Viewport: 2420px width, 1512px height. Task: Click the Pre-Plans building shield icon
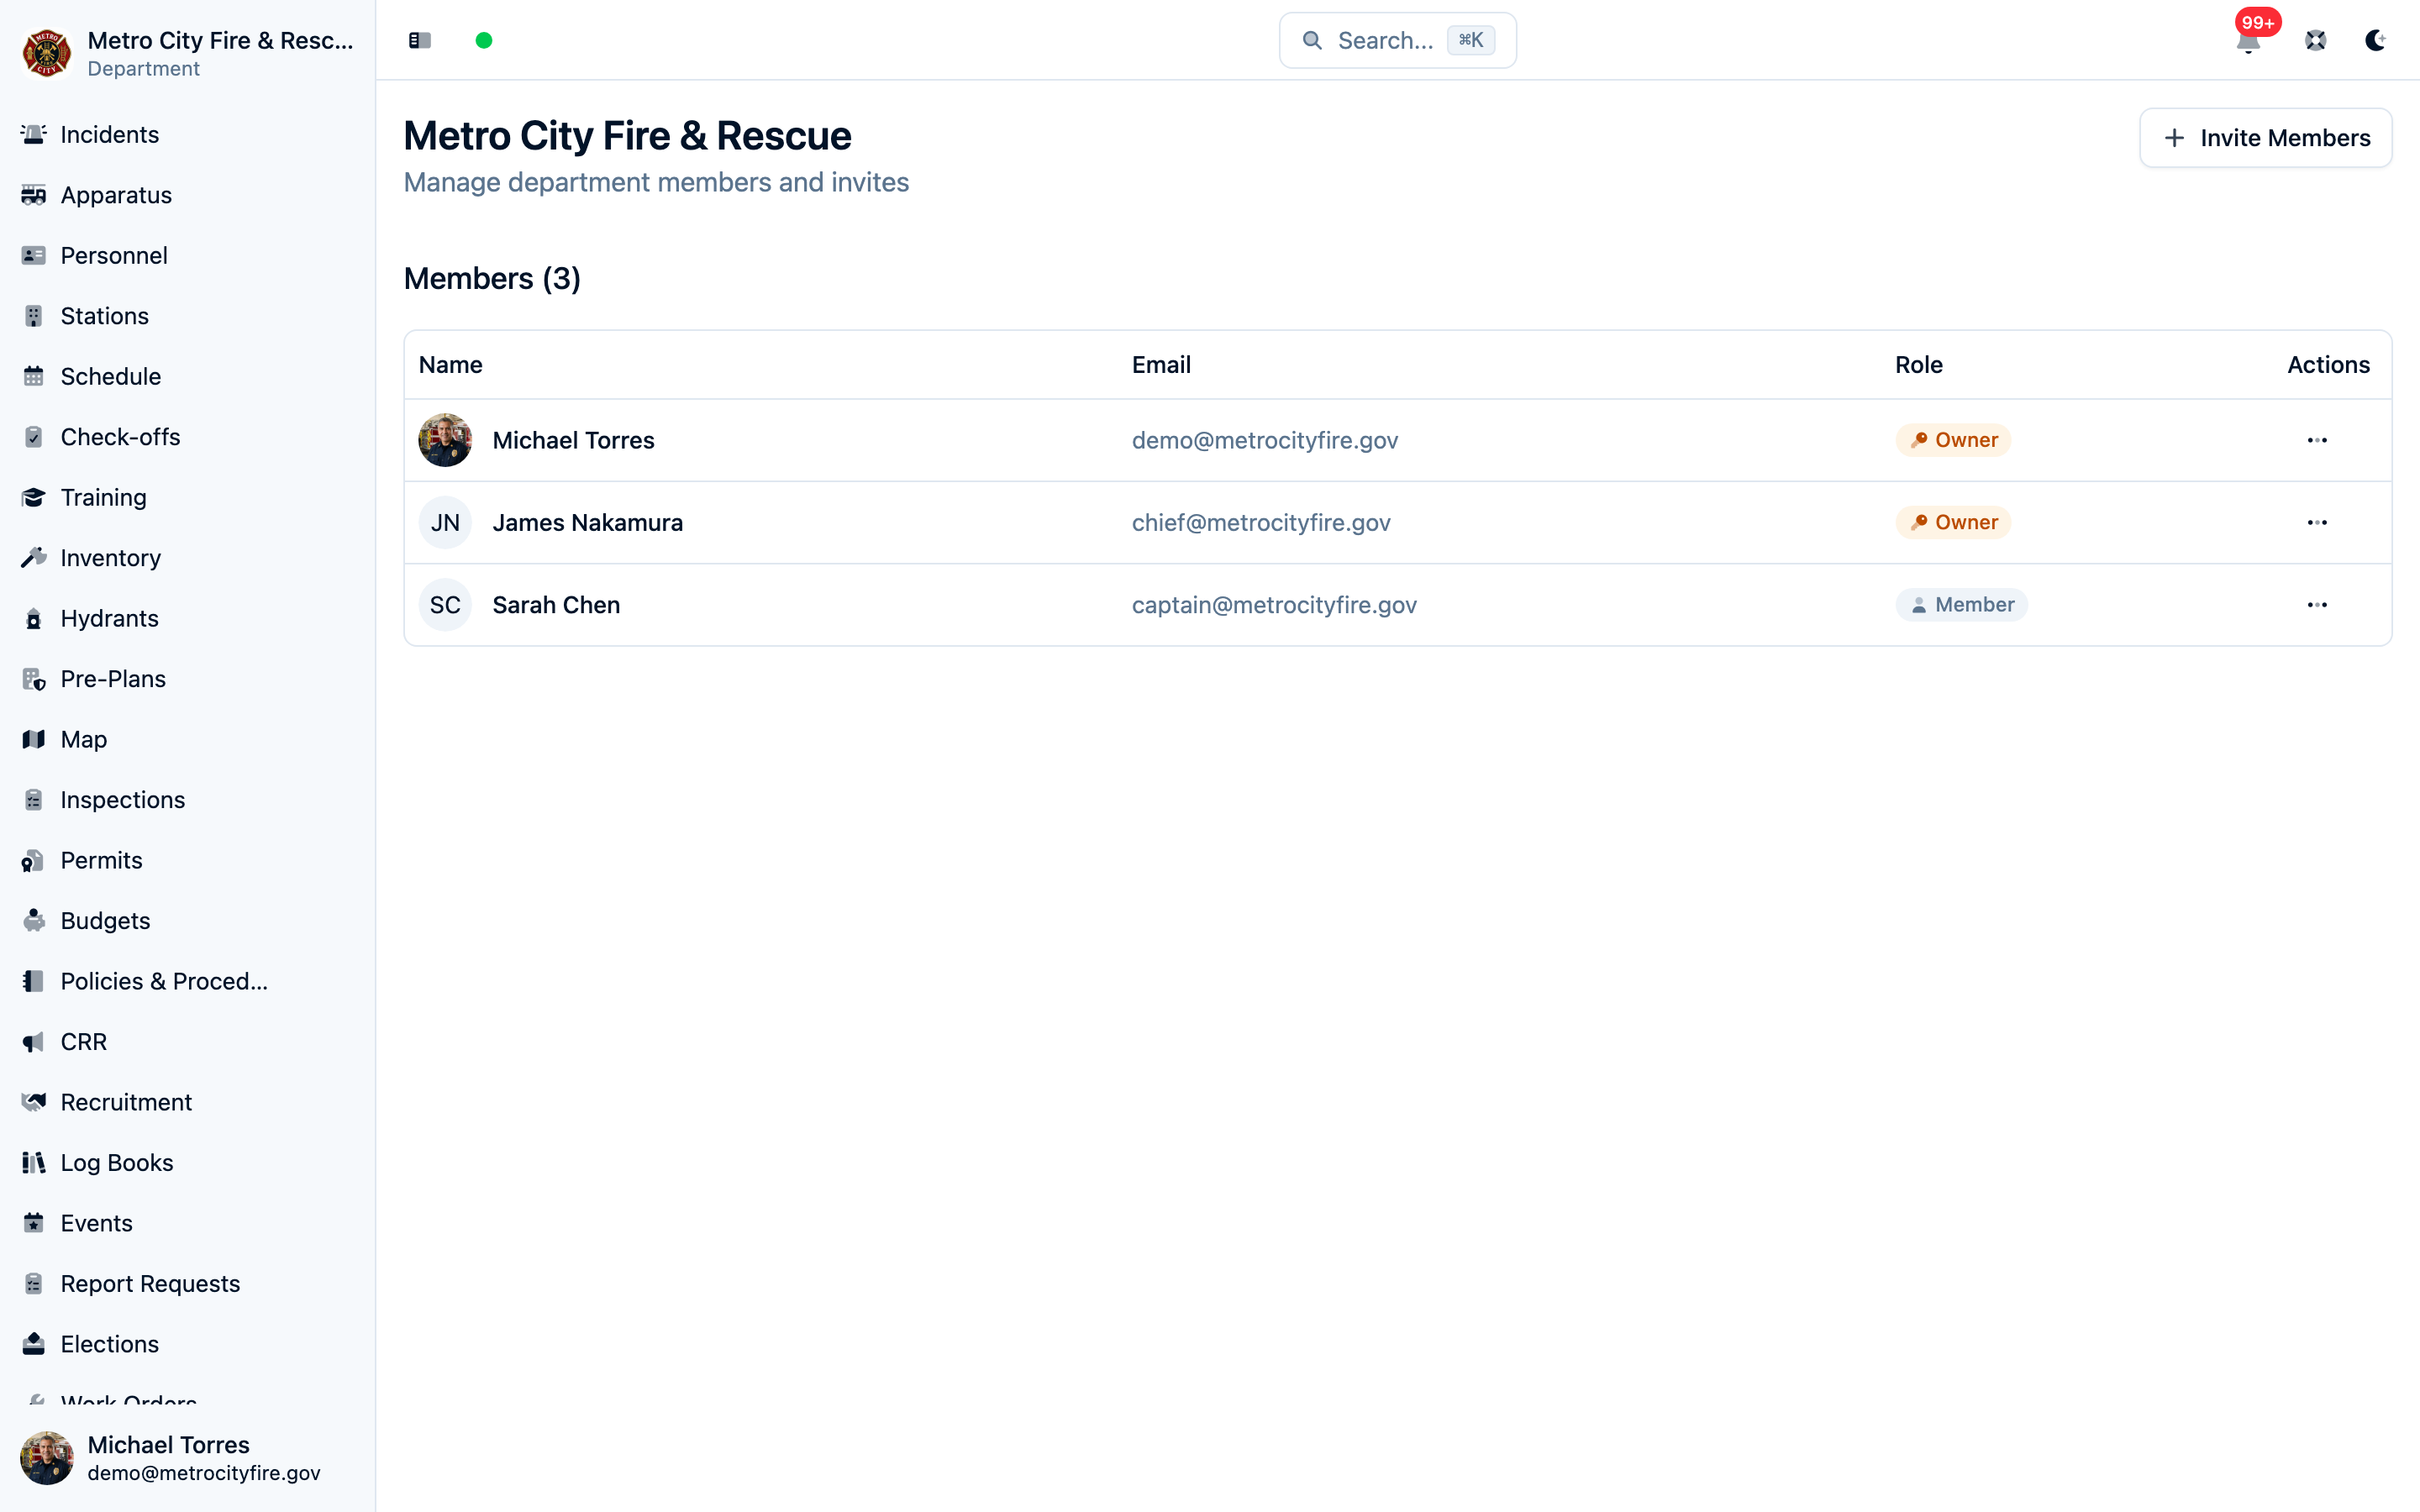tap(34, 679)
